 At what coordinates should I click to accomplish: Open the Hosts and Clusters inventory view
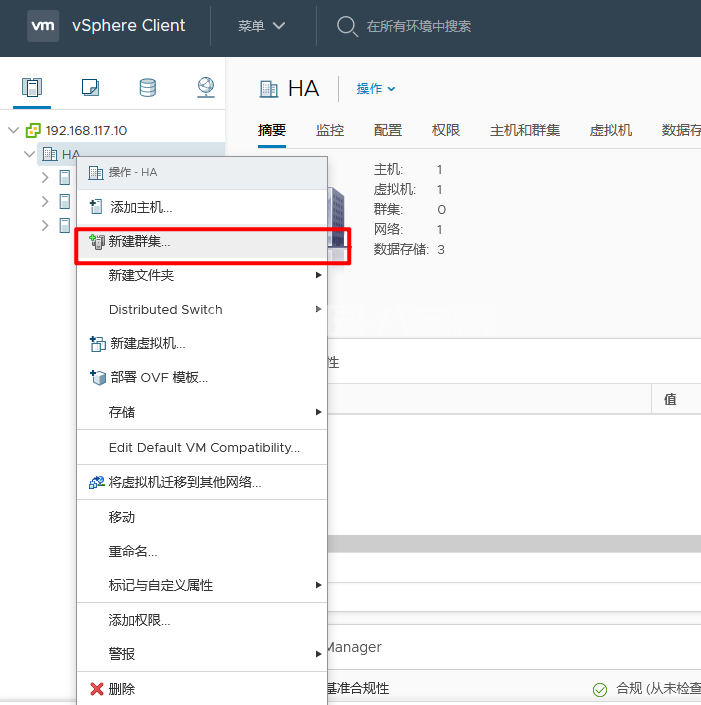click(x=32, y=88)
